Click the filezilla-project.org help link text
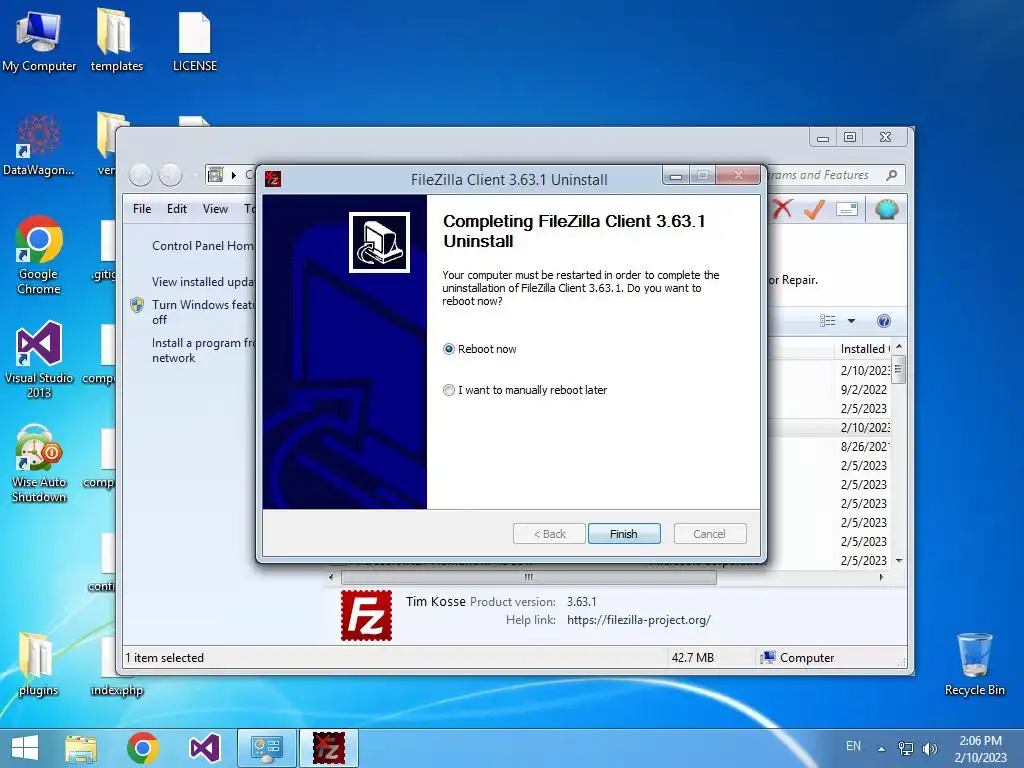1024x768 pixels. 639,620
